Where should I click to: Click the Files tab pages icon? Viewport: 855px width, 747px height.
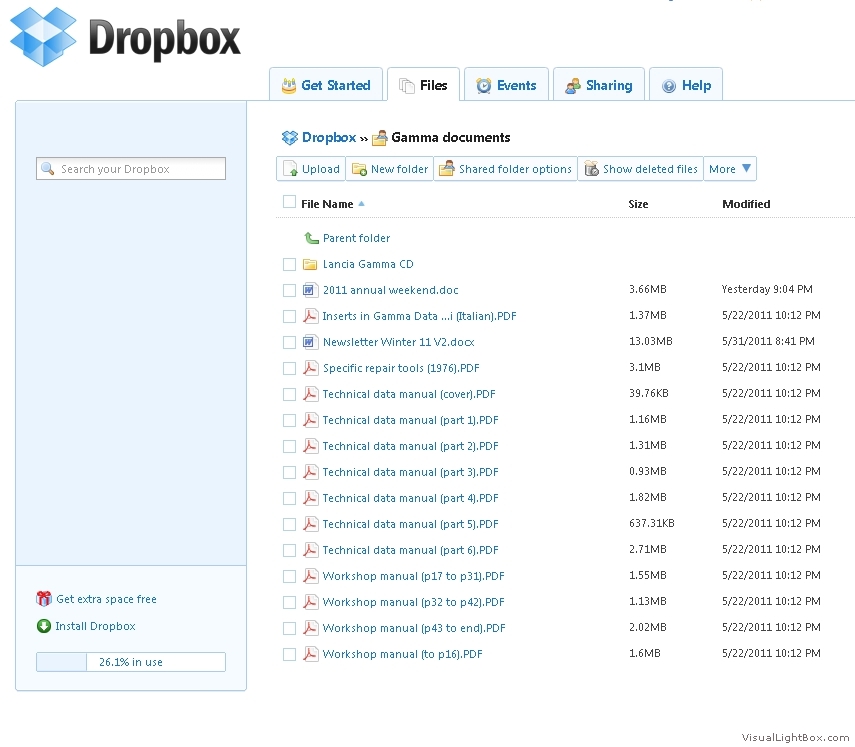click(x=407, y=86)
